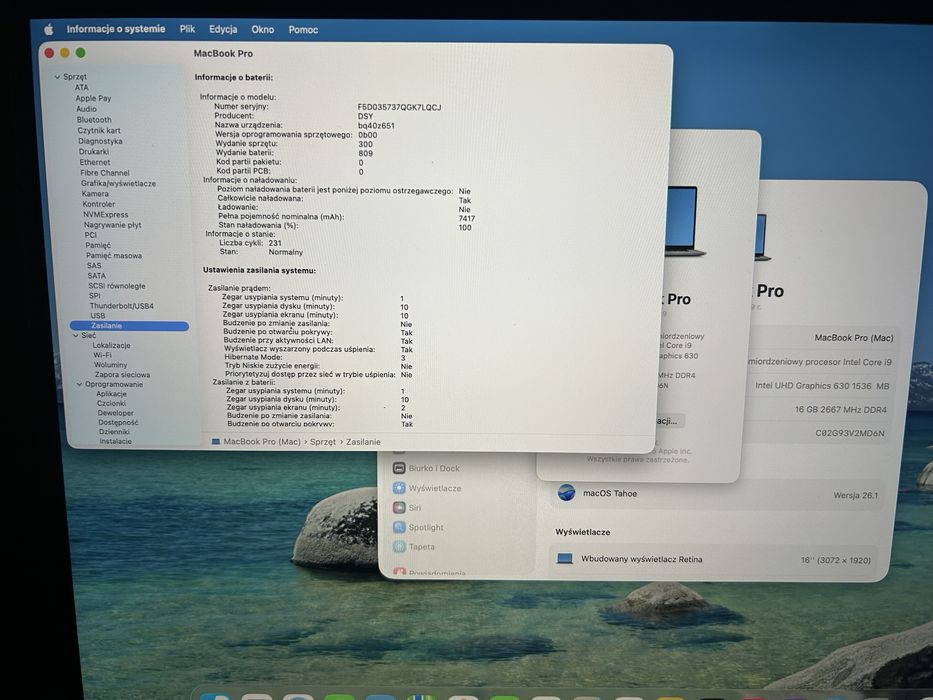Select Wi-Fi under Sieć
Viewport: 933px width, 700px height.
(102, 355)
